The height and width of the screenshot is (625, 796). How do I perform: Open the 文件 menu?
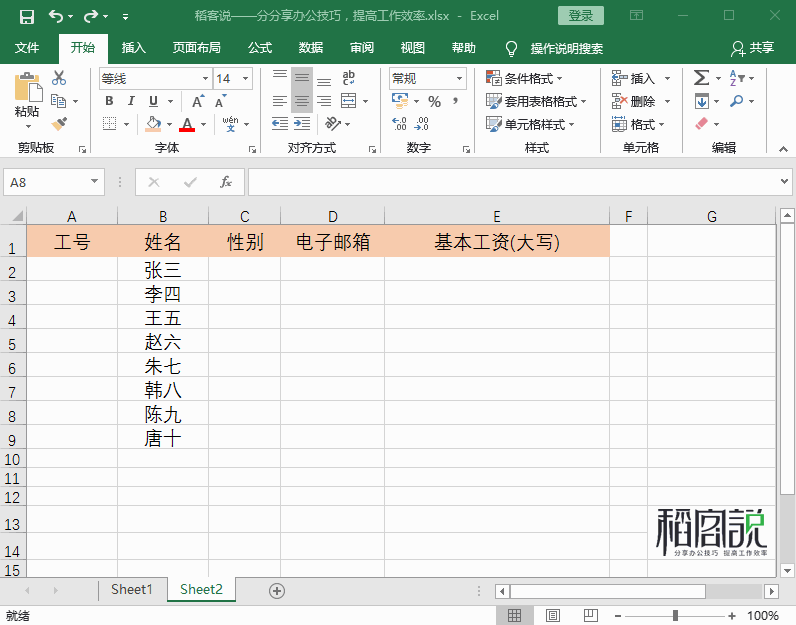click(x=26, y=48)
